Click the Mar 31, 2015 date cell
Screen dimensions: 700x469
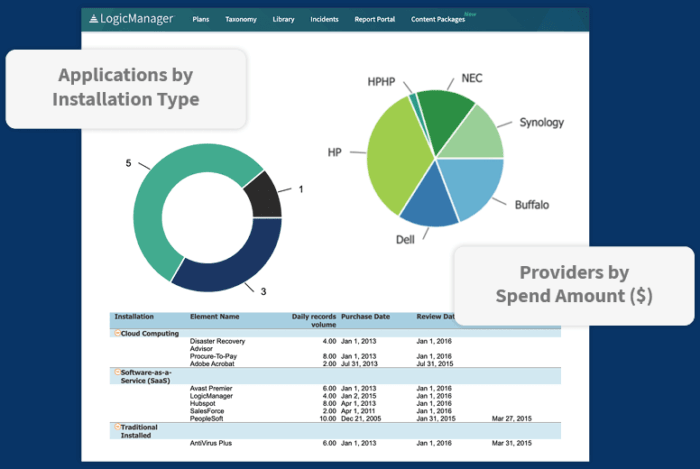[512, 443]
